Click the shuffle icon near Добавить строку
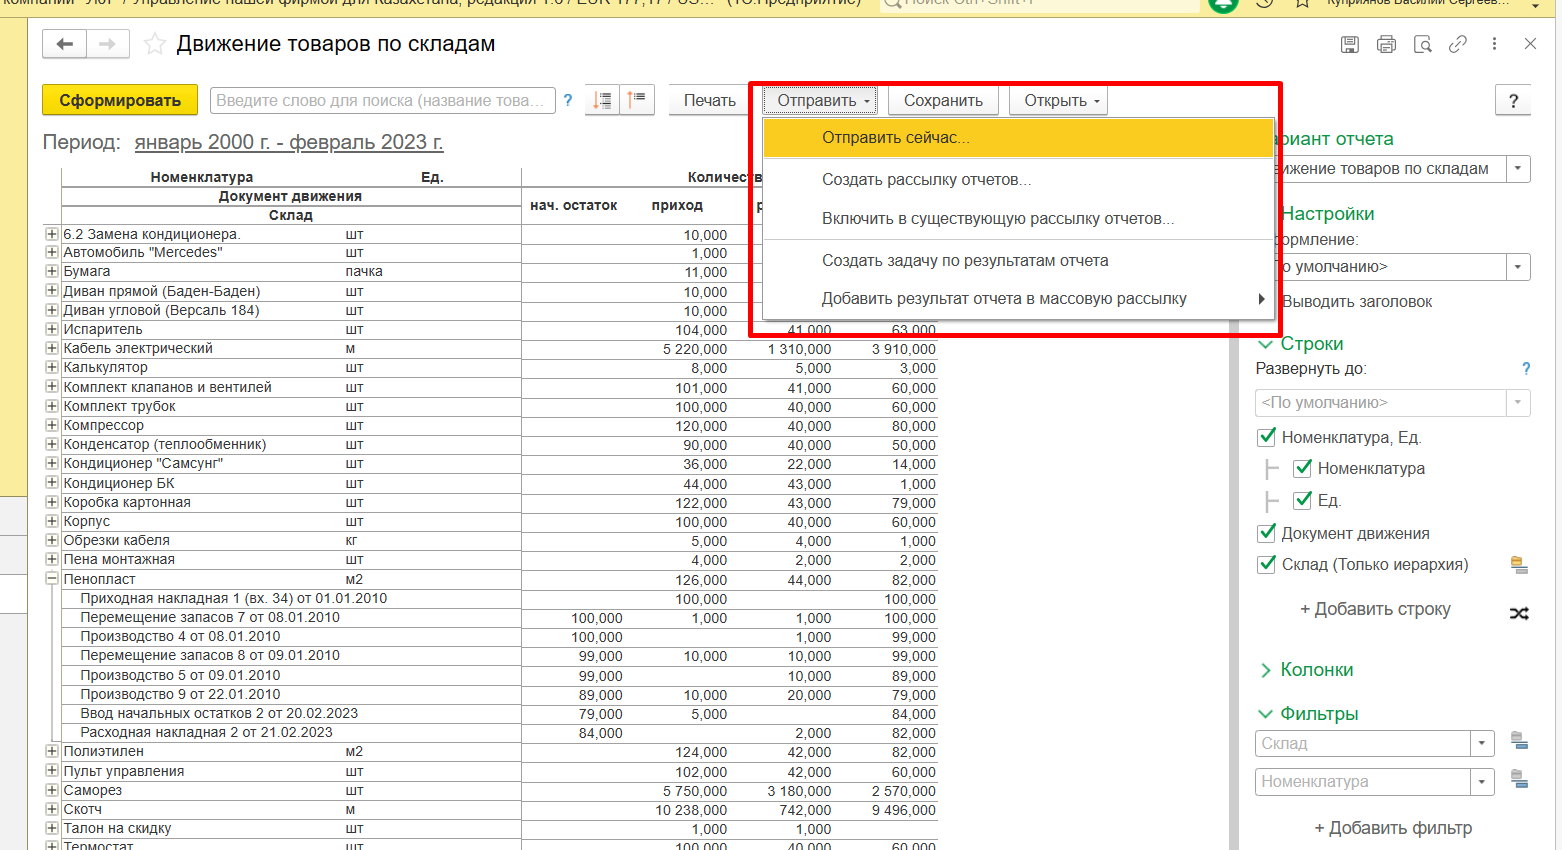This screenshot has width=1562, height=850. tap(1519, 612)
